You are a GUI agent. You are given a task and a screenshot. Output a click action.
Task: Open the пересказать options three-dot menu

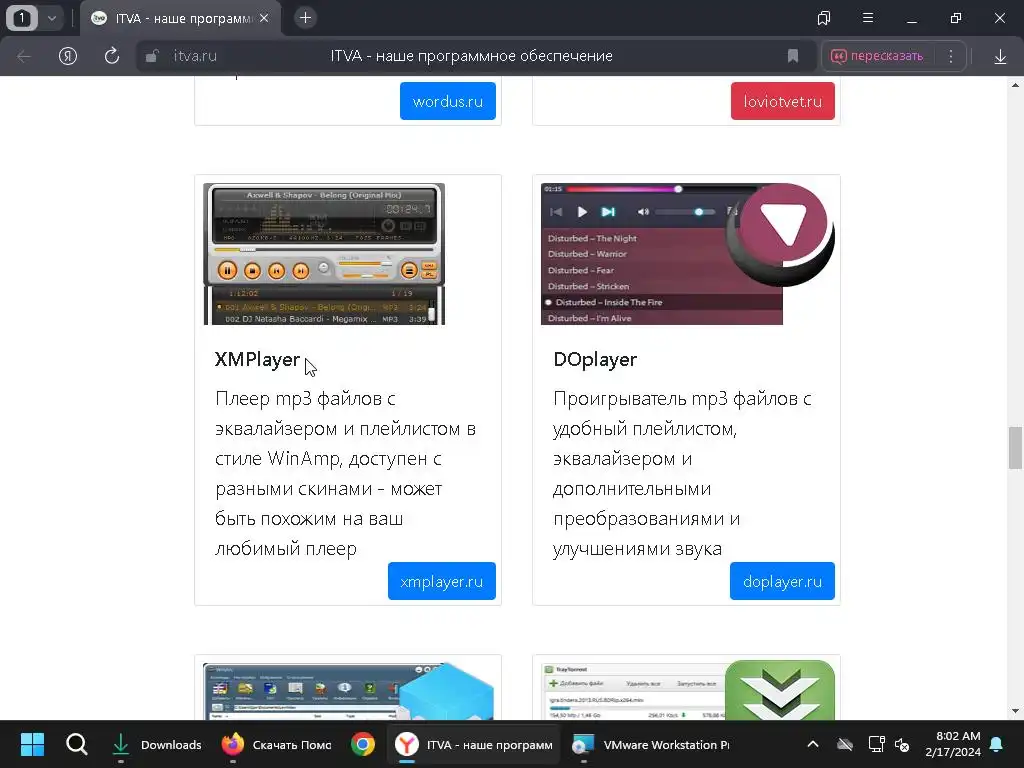click(x=951, y=56)
